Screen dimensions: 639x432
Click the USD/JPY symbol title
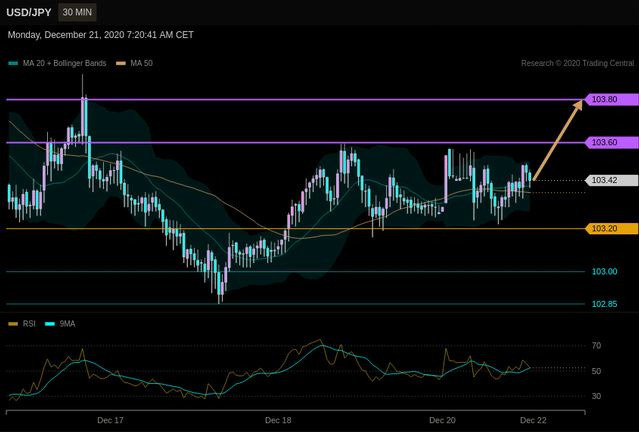(29, 12)
